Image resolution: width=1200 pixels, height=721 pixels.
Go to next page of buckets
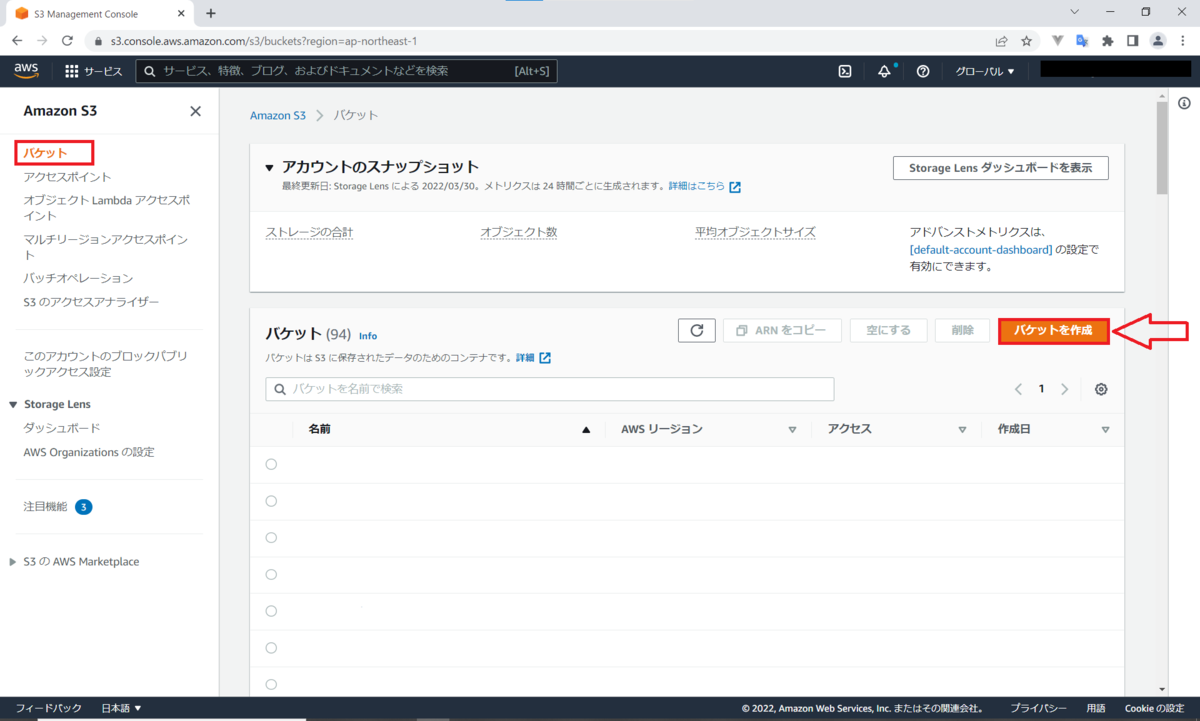click(1065, 389)
